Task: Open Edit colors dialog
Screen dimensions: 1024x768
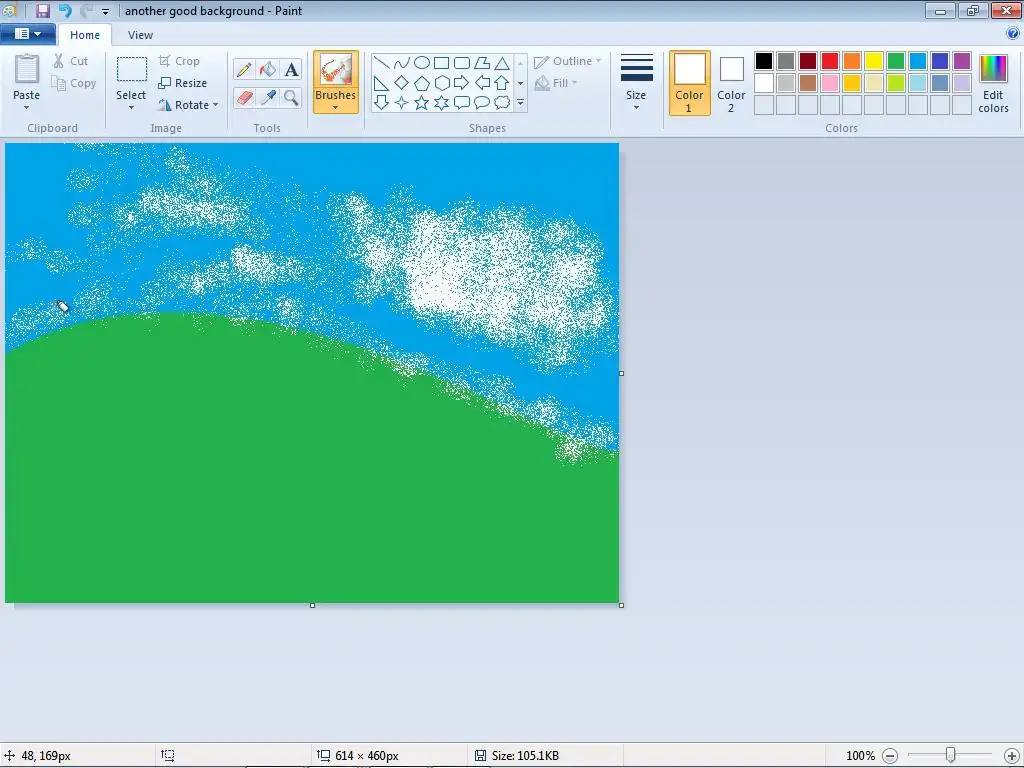Action: point(993,83)
